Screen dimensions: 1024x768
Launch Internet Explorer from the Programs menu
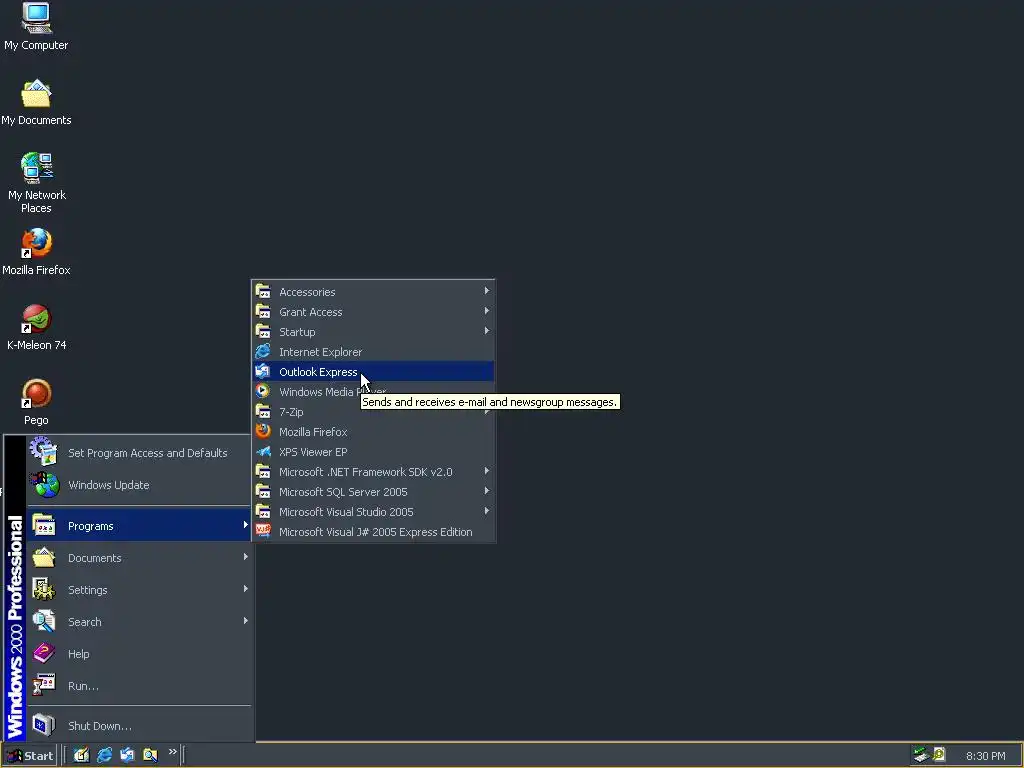pyautogui.click(x=374, y=352)
